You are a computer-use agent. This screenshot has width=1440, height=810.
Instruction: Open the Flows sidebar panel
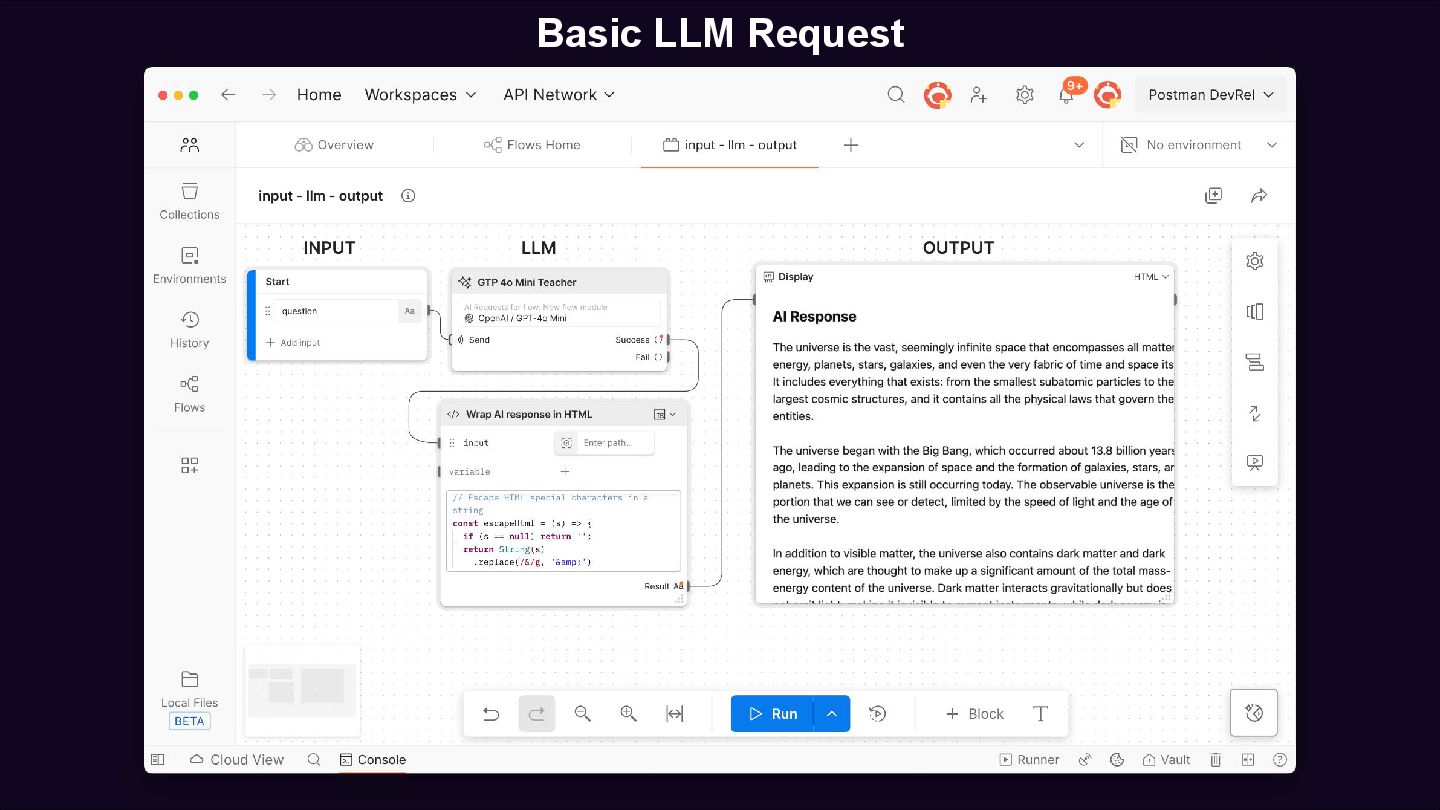189,394
